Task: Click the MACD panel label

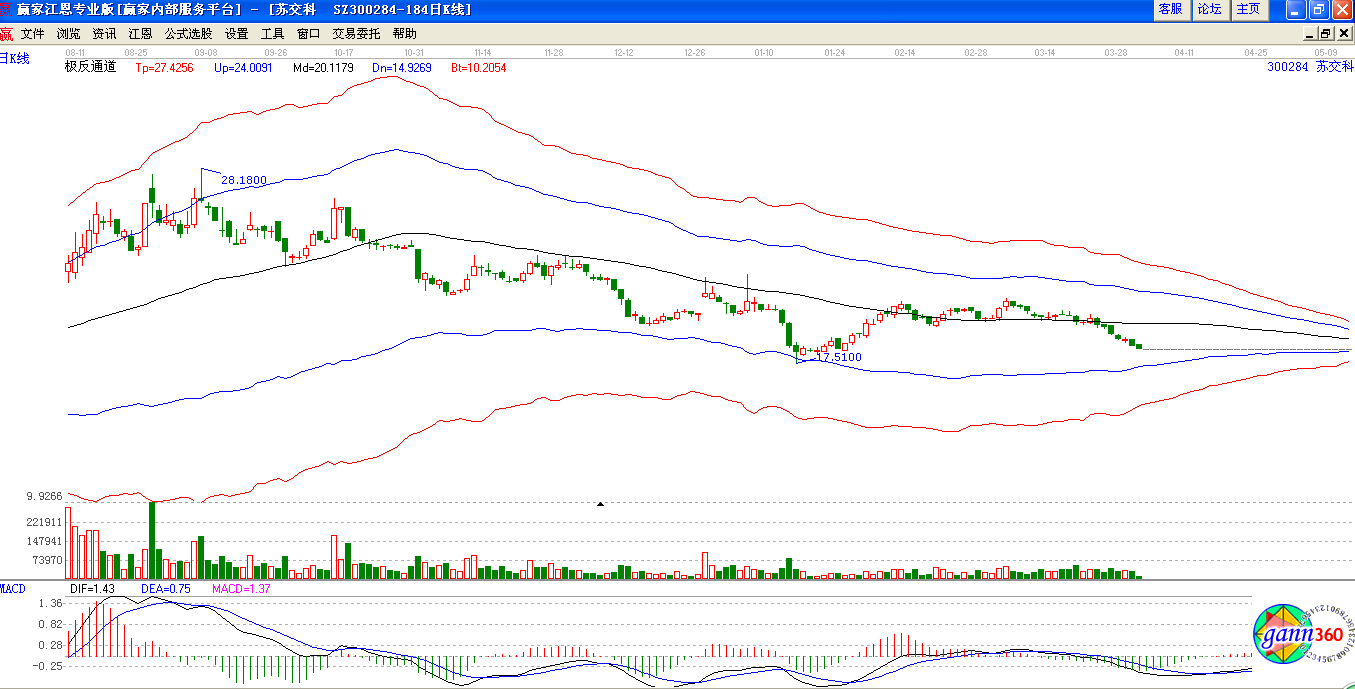Action: 13,589
